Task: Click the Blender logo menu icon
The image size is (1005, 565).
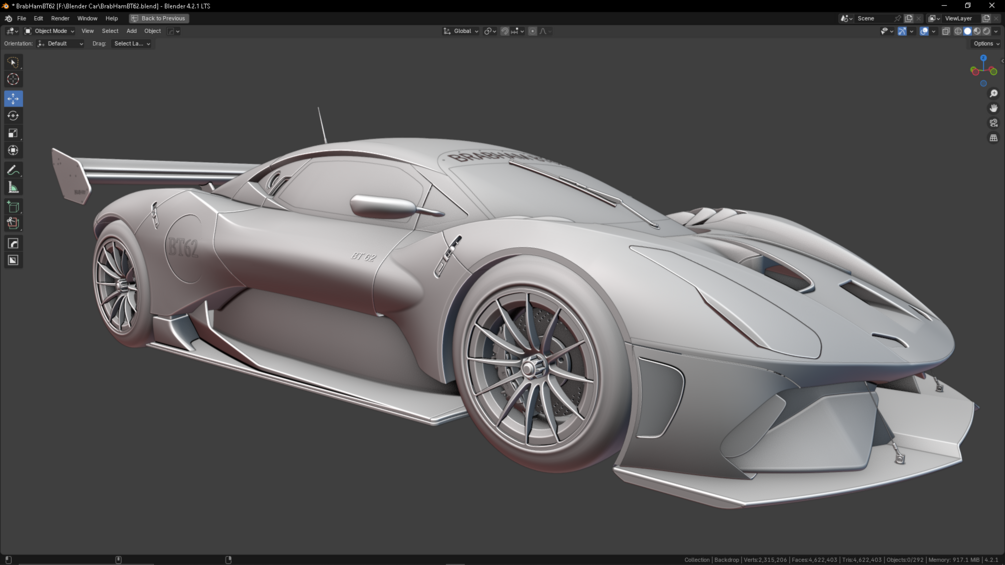Action: pyautogui.click(x=8, y=19)
